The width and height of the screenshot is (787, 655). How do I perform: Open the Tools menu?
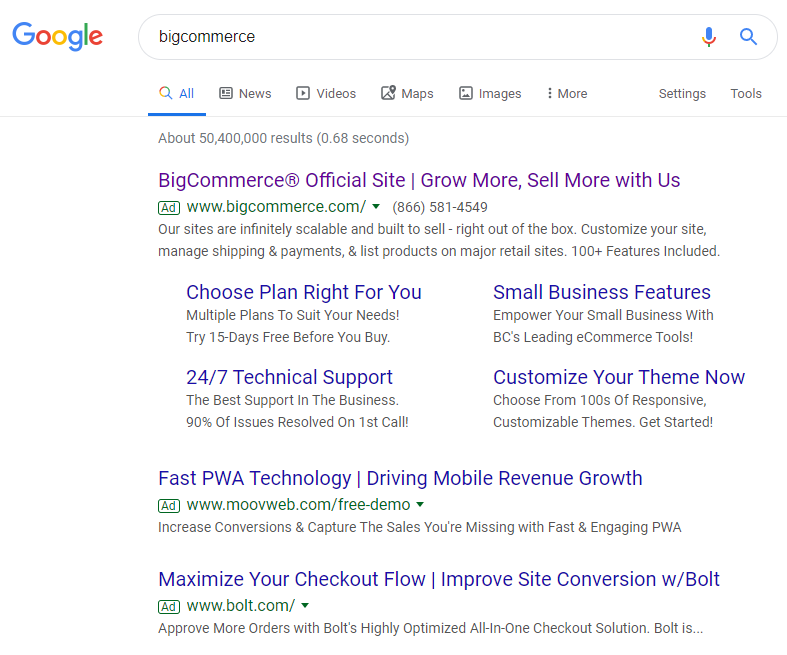(x=746, y=93)
